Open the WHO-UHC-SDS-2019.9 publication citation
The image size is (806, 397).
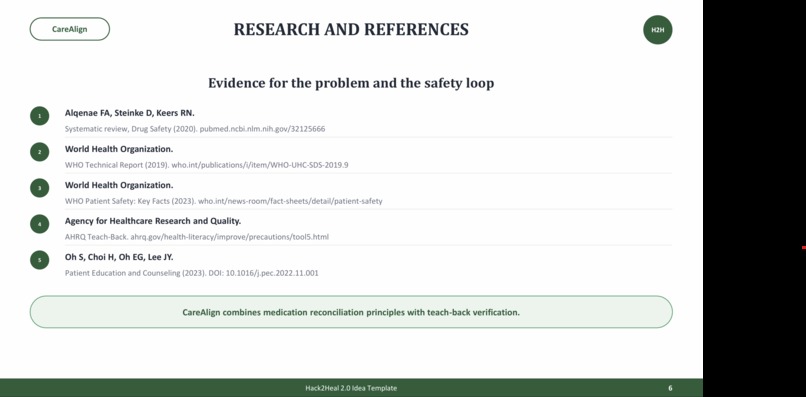207,165
